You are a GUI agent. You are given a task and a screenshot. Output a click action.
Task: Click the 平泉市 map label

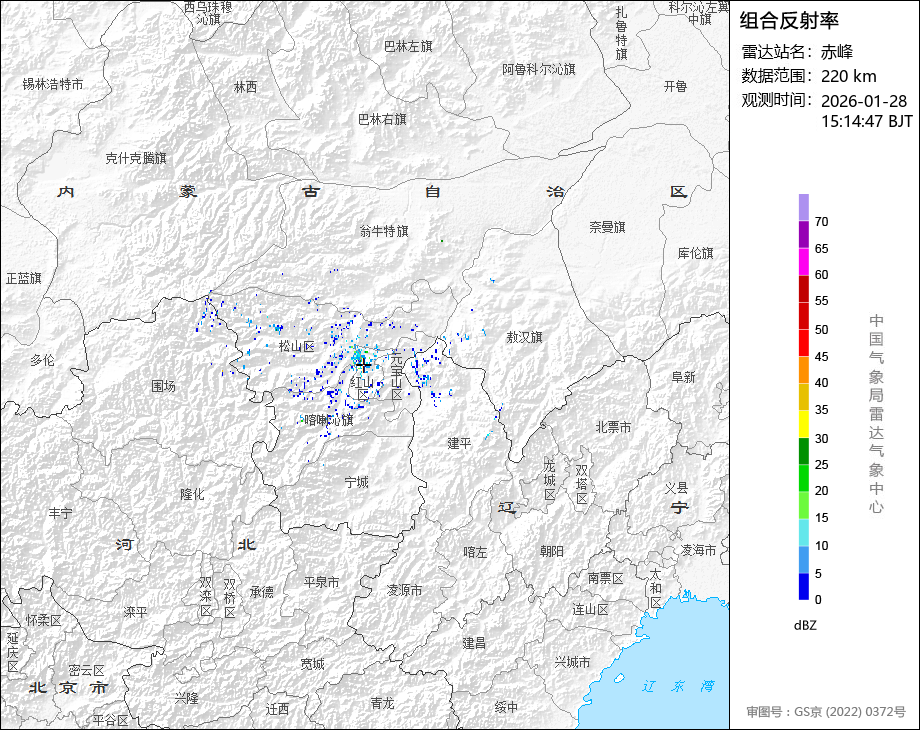(x=322, y=583)
